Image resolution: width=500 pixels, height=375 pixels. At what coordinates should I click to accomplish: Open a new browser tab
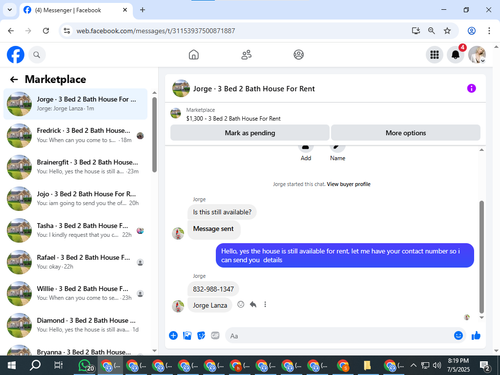point(142,10)
